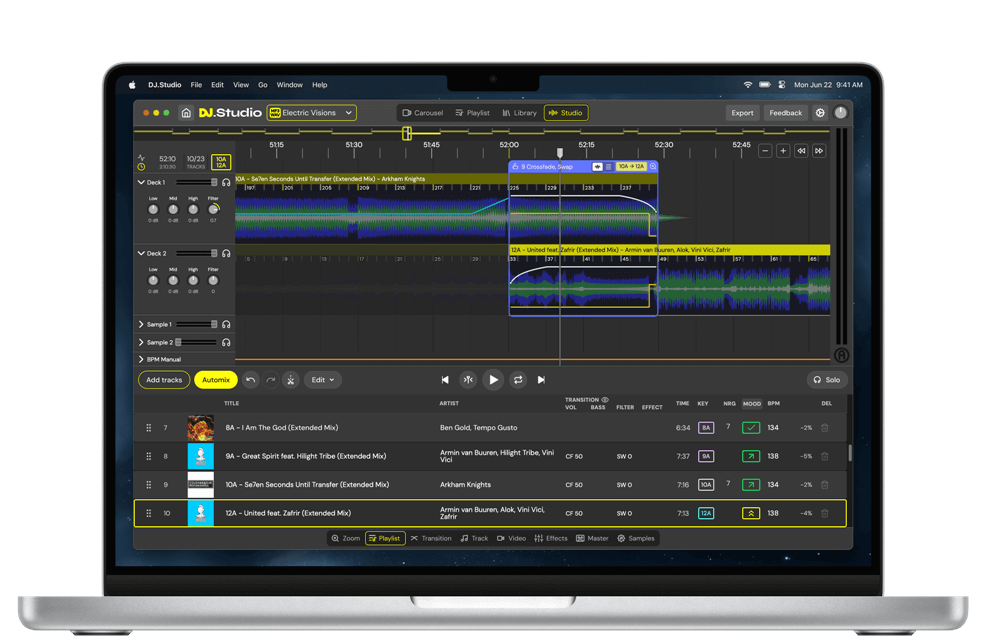Delete track 9 using its trash icon
Screen dimensions: 986x641
(825, 485)
